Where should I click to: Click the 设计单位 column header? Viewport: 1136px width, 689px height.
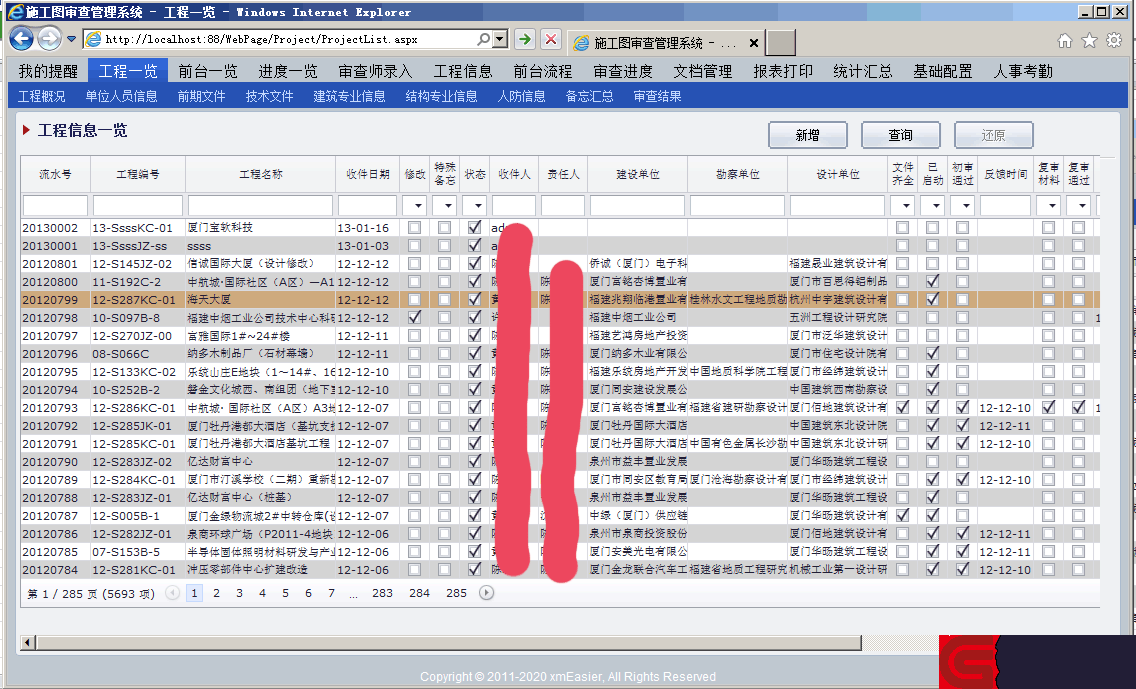tap(838, 175)
